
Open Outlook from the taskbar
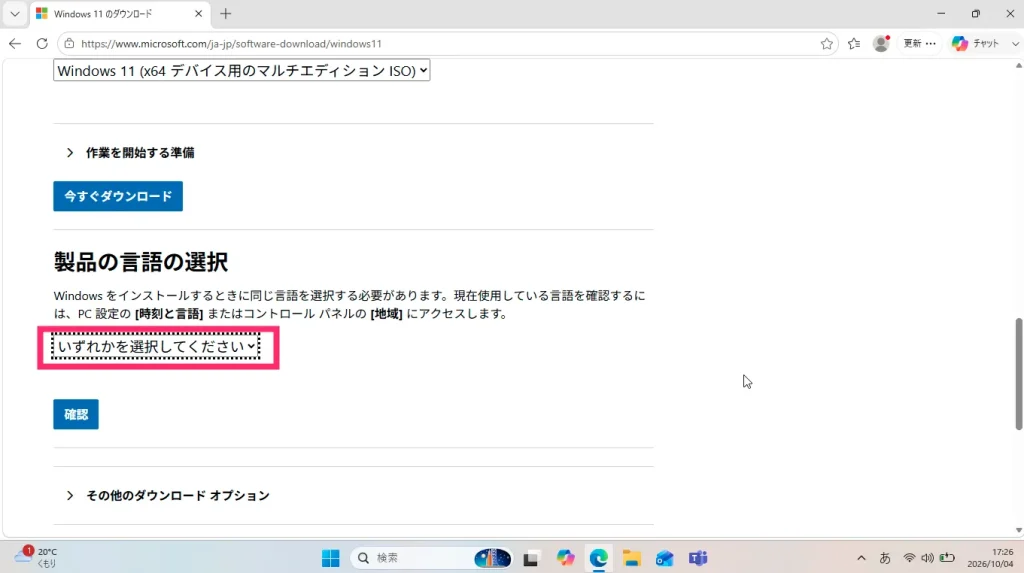click(665, 558)
